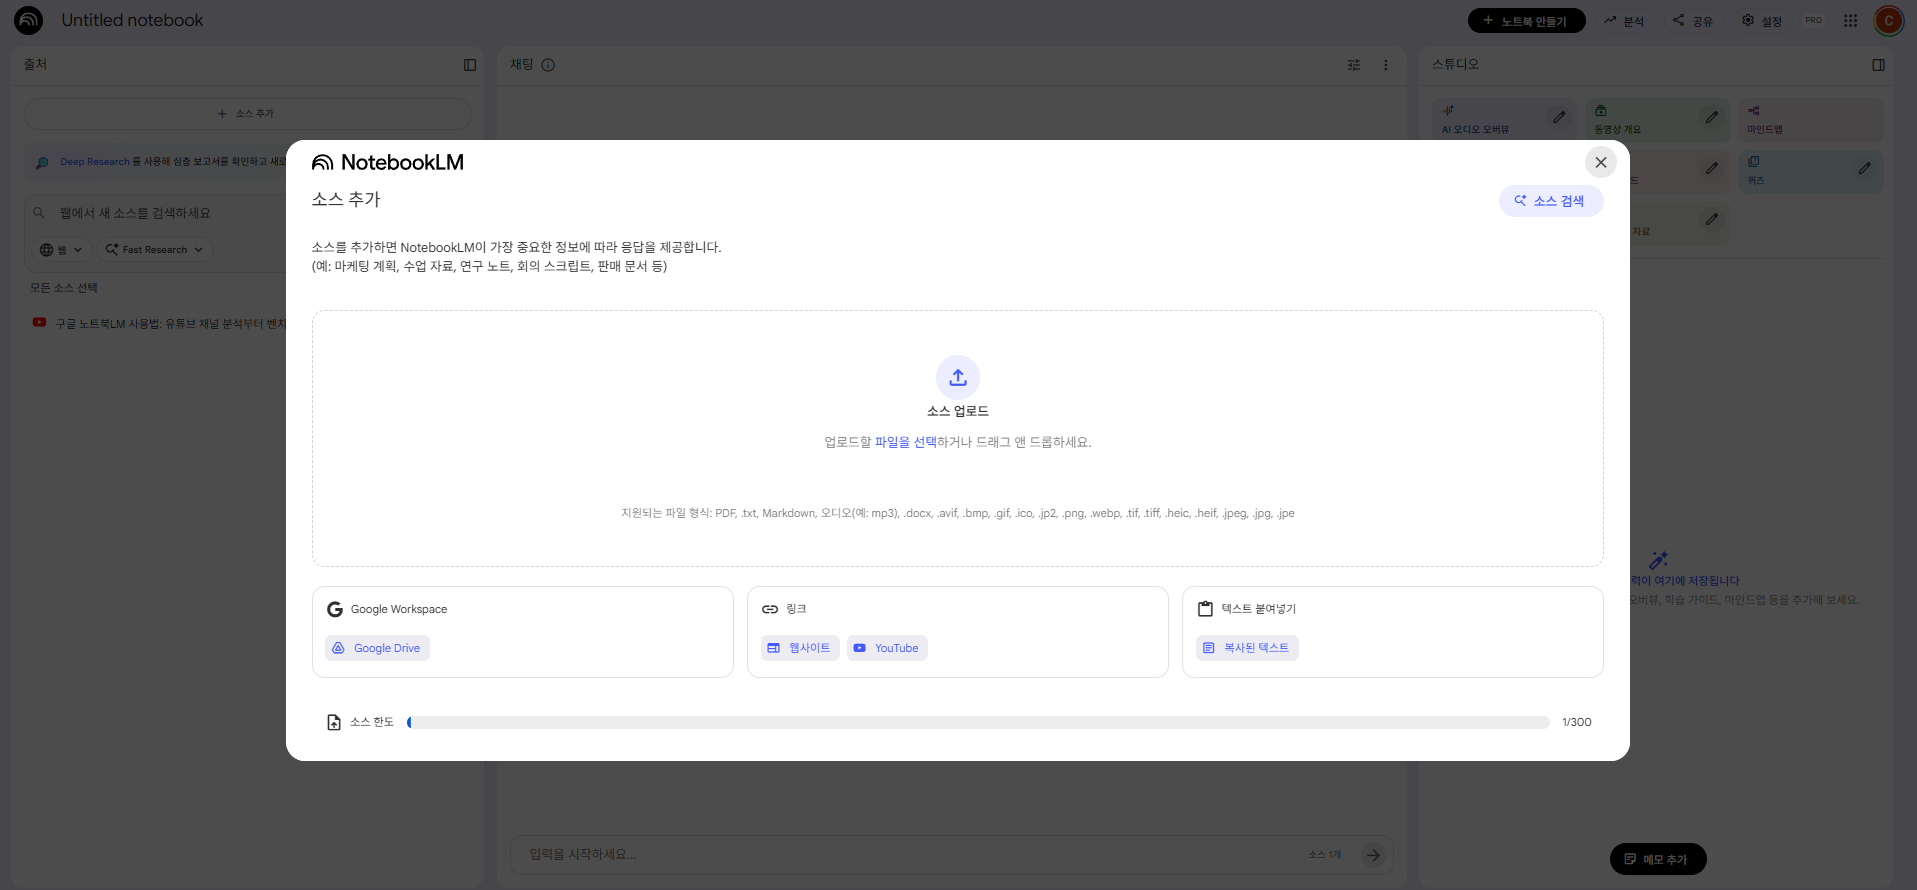Click the 링크 chain icon

[770, 609]
